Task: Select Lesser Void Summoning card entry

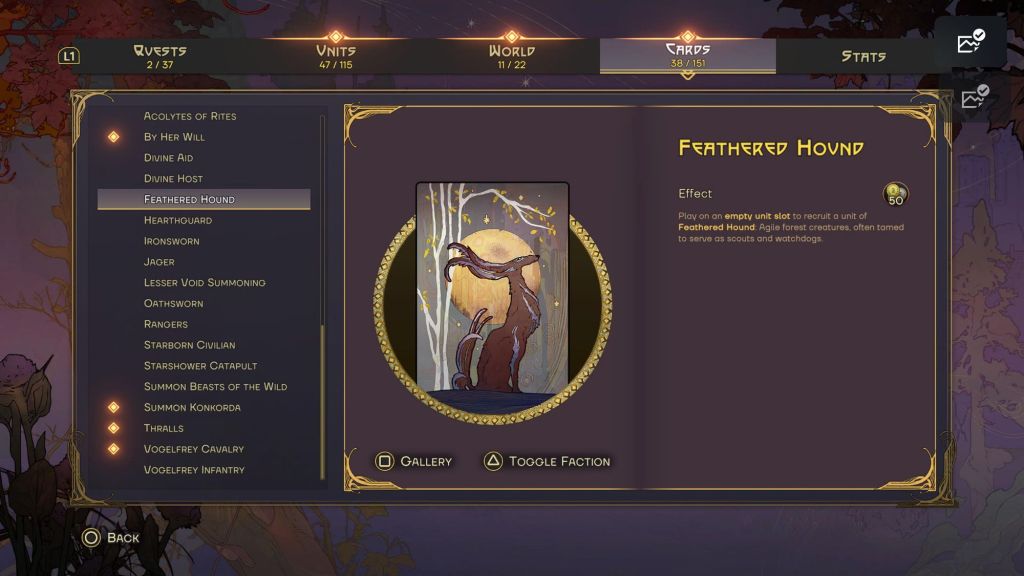Action: point(204,282)
